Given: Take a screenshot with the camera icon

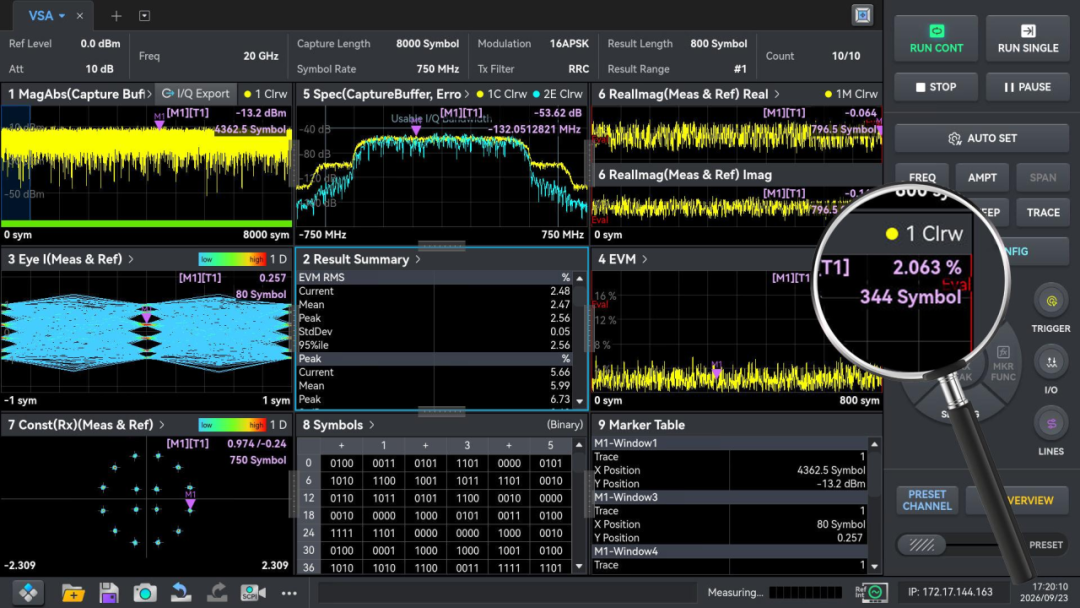Looking at the screenshot, I should (145, 593).
